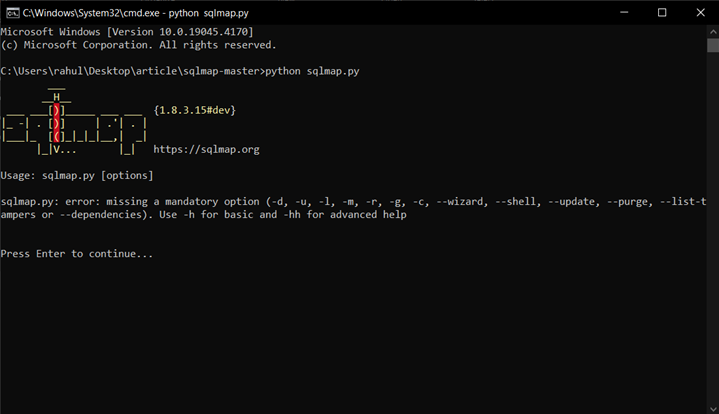Click the 'python sqlmap.py' command text

point(311,71)
